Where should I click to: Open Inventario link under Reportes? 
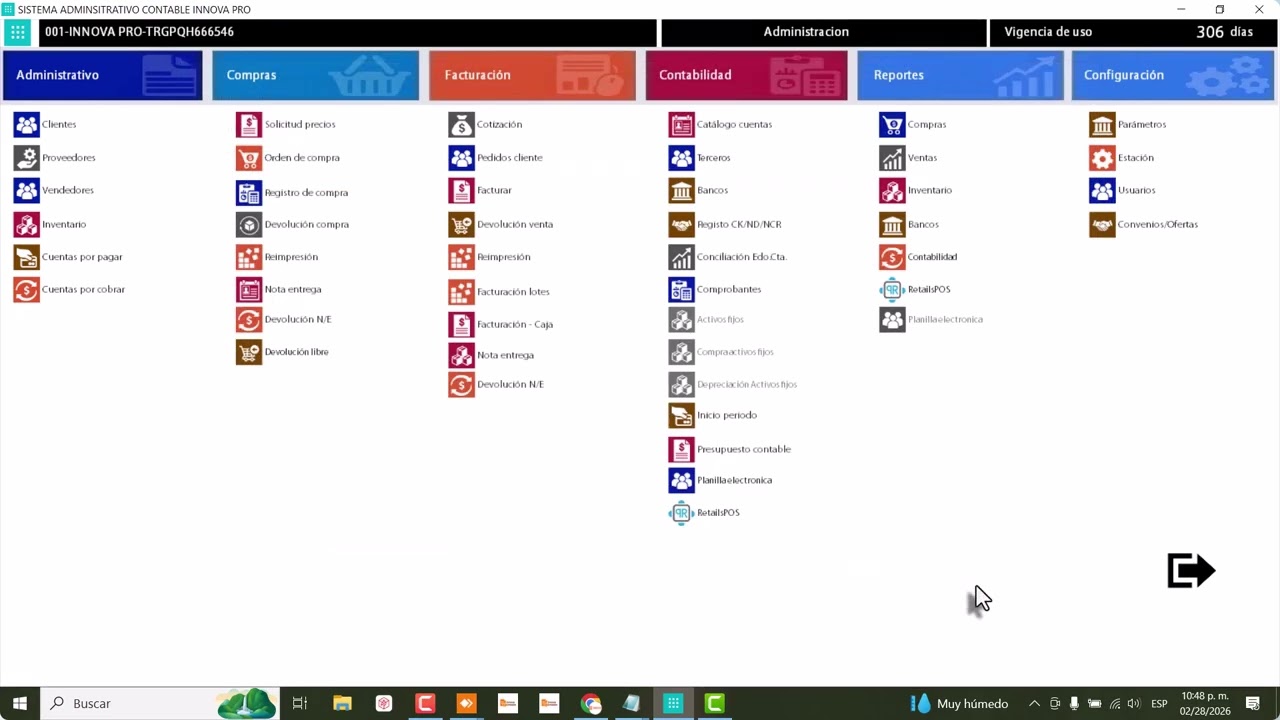click(930, 190)
